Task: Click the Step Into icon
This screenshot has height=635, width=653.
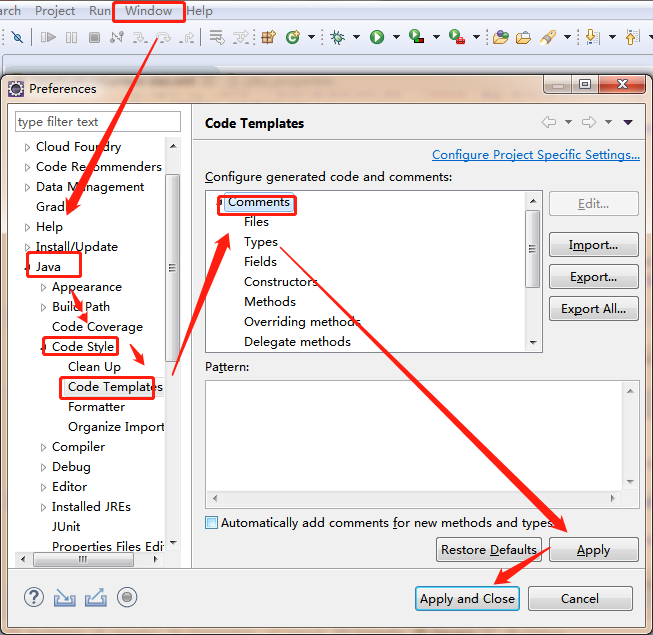Action: [140, 37]
